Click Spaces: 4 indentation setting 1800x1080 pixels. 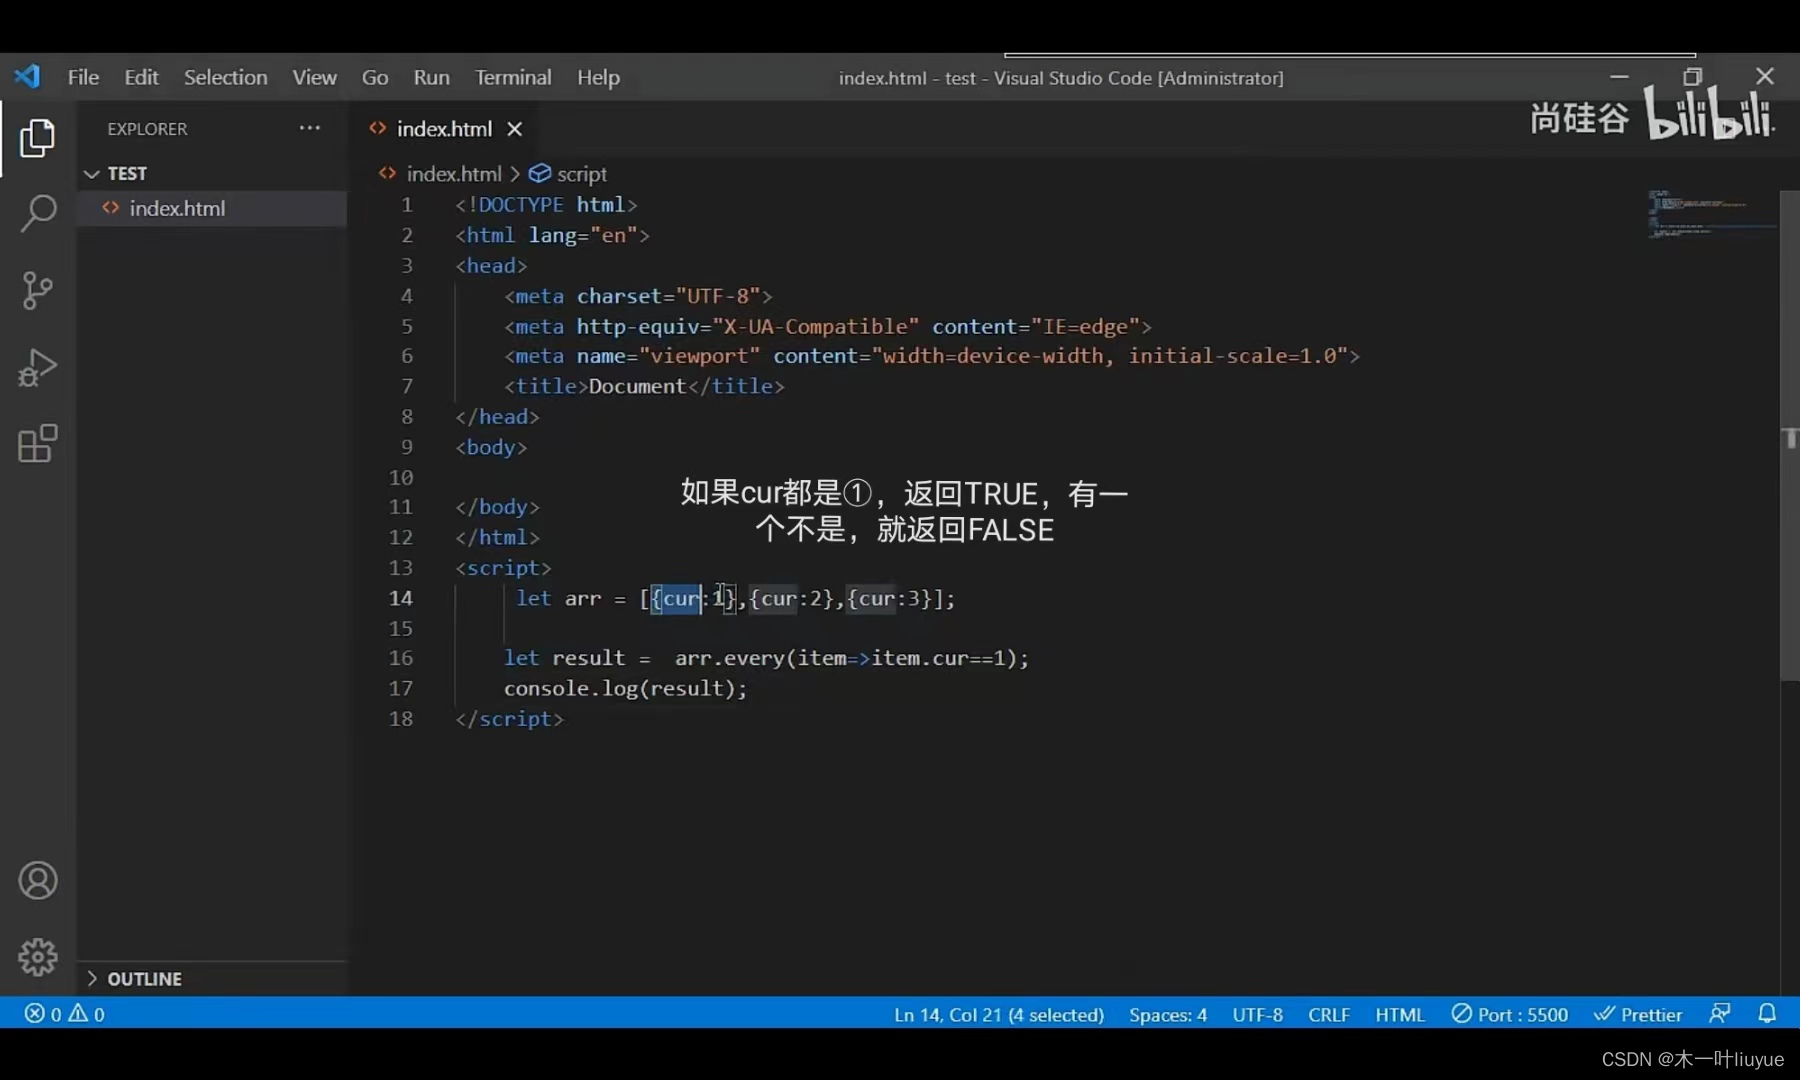click(1168, 1014)
